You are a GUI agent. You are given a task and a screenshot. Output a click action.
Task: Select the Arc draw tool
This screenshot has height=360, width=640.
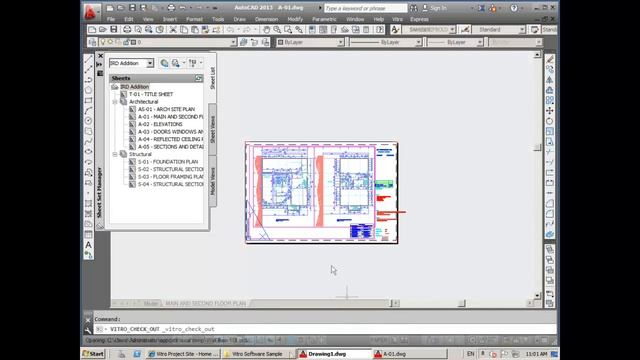tap(88, 111)
